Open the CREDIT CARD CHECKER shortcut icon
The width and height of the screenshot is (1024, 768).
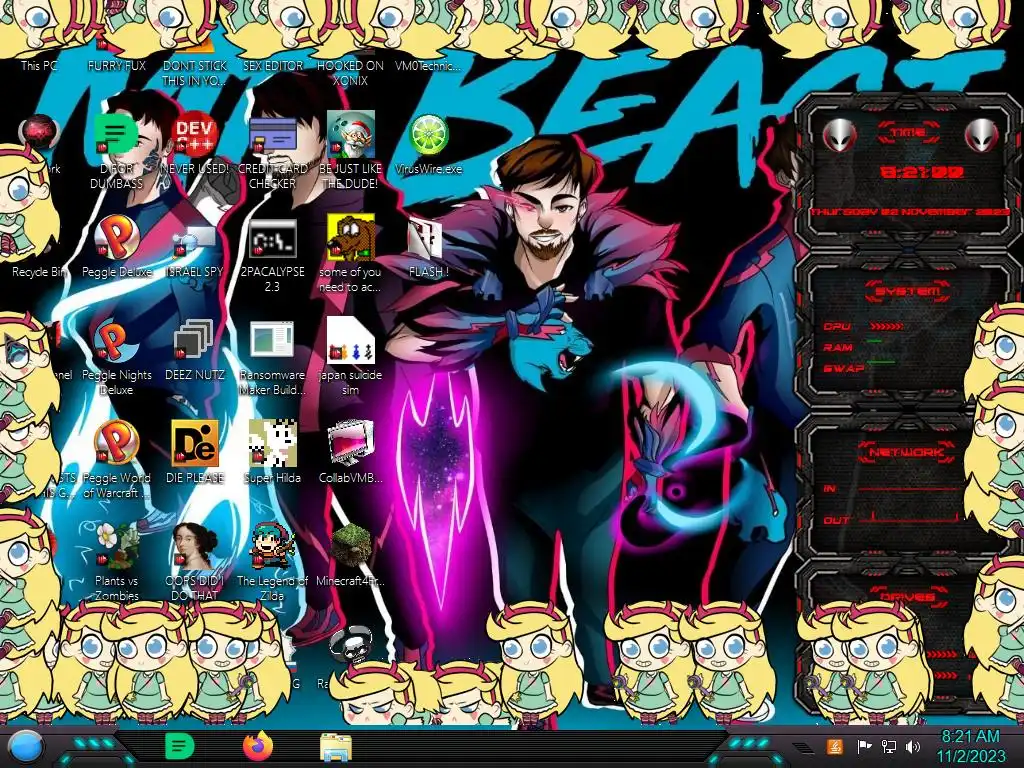(x=272, y=133)
